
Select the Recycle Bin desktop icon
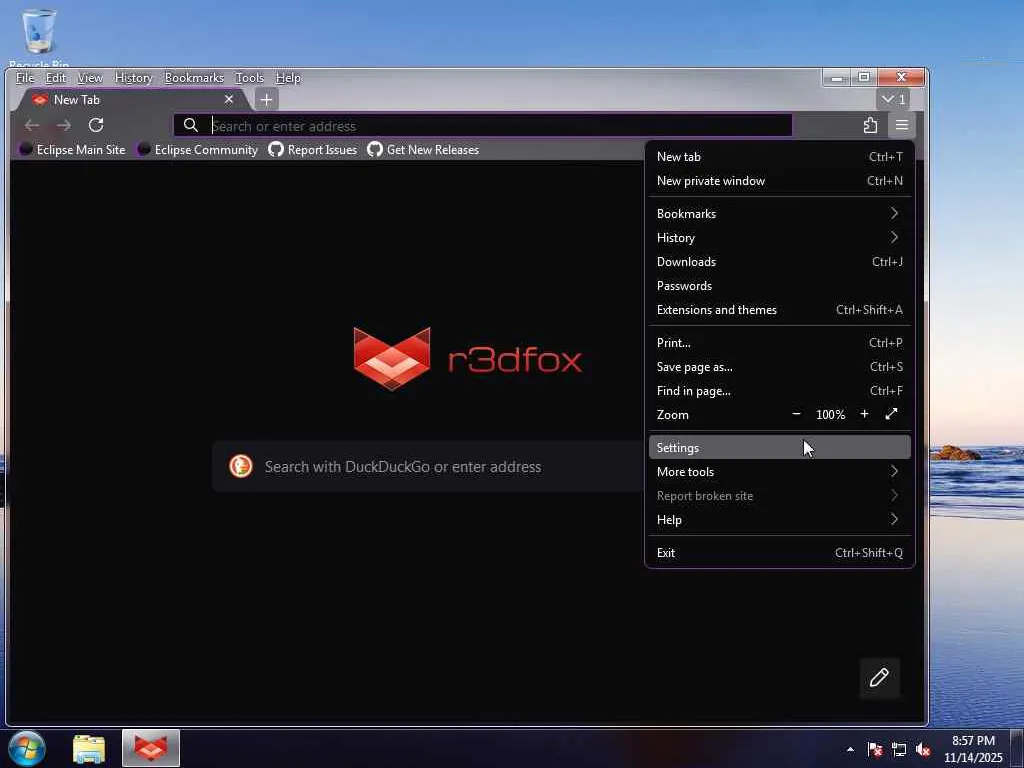pyautogui.click(x=39, y=38)
